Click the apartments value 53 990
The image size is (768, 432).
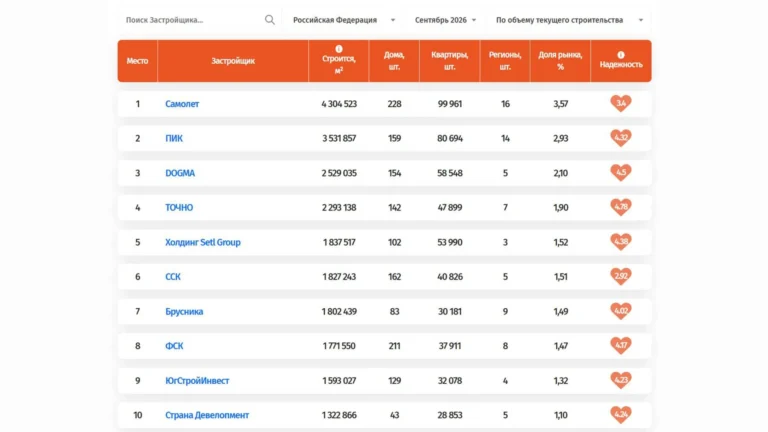(450, 242)
